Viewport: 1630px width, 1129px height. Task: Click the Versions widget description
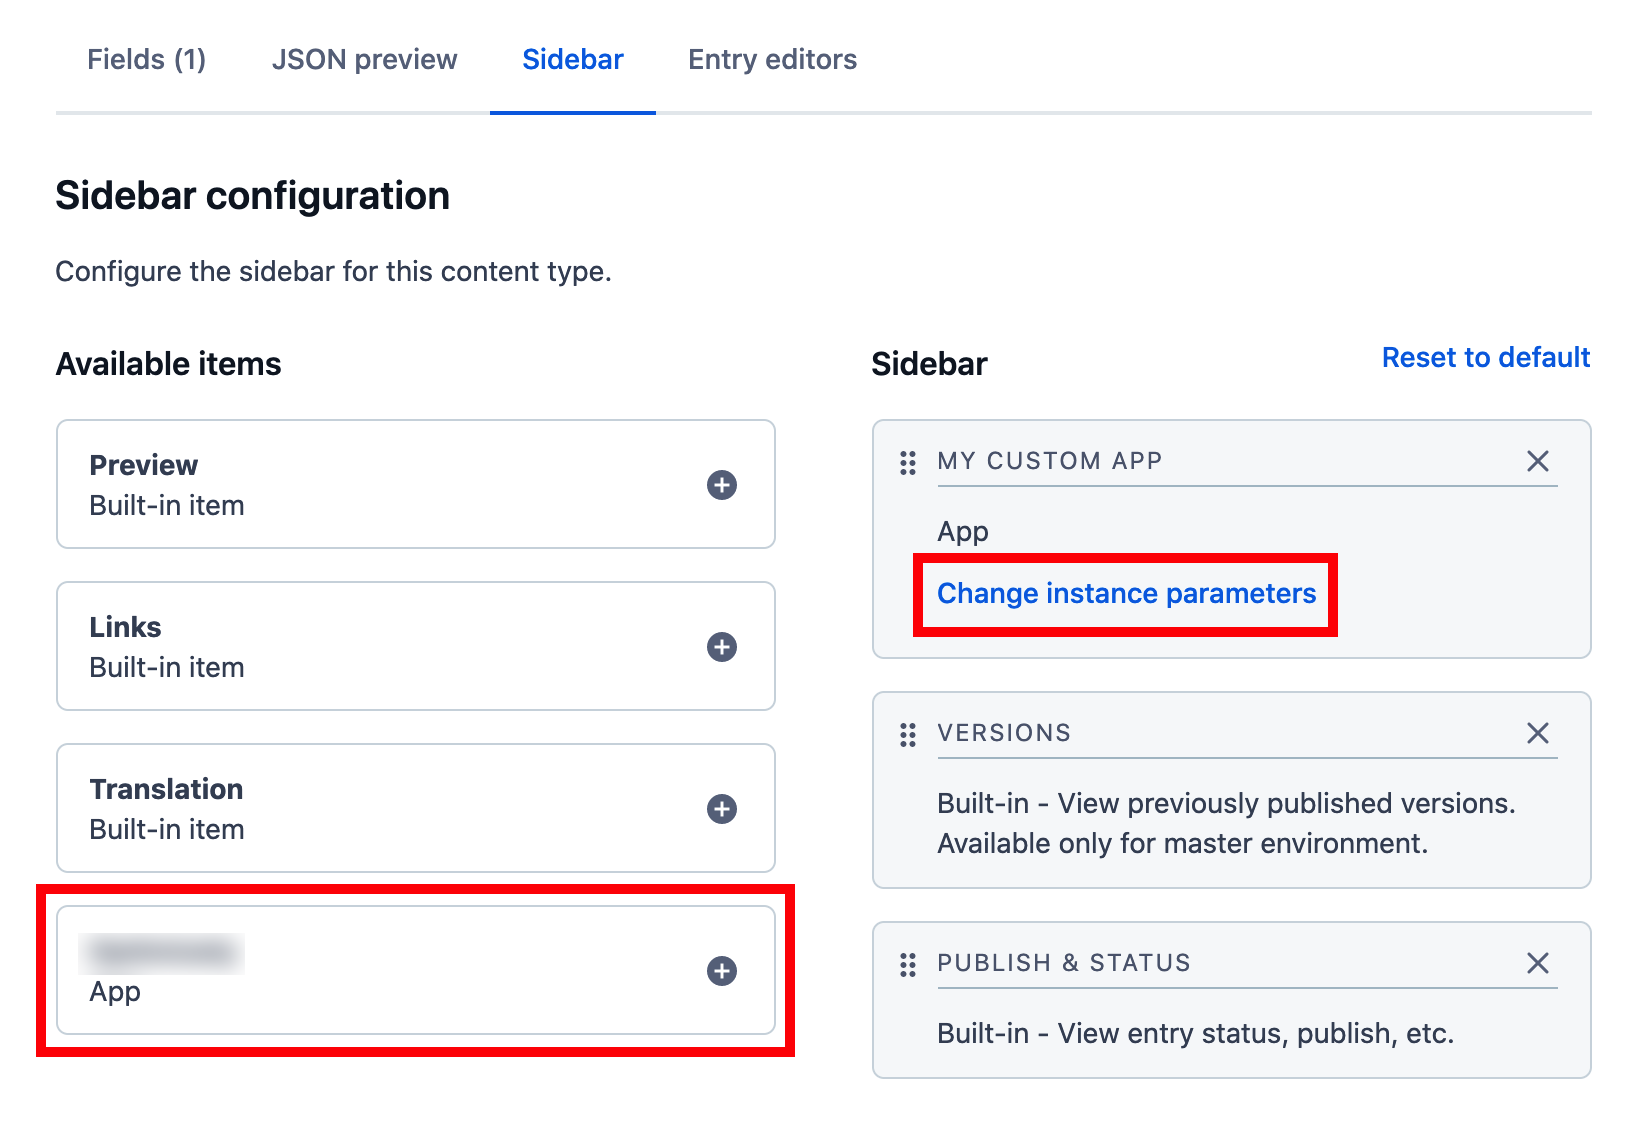pyautogui.click(x=1226, y=823)
